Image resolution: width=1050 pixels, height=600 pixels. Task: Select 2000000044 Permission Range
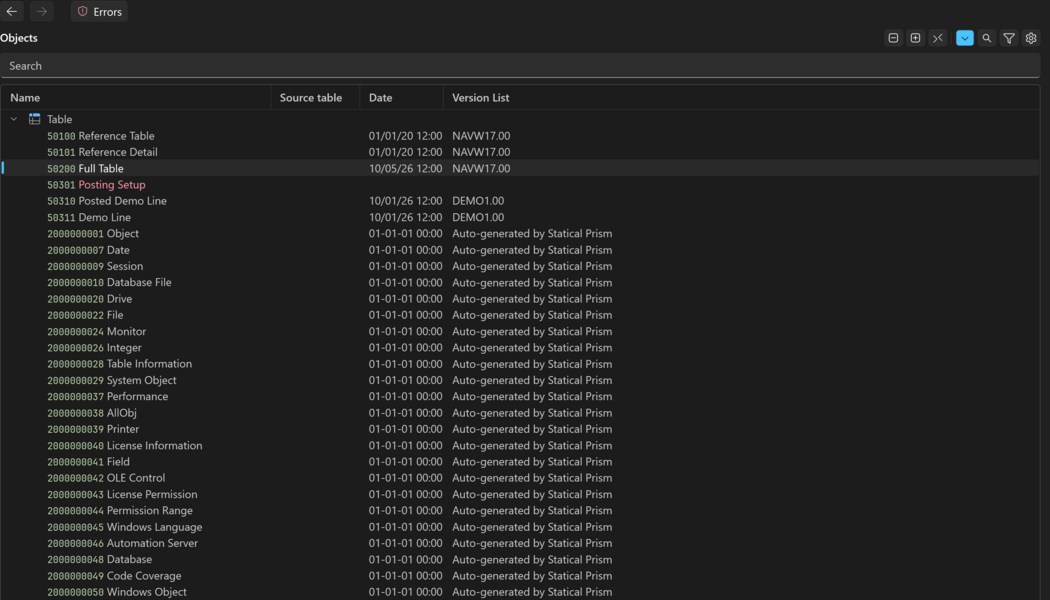pos(120,510)
